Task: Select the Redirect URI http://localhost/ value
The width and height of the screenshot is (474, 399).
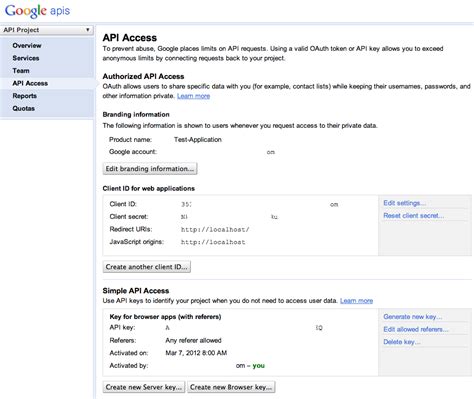Action: [x=215, y=230]
